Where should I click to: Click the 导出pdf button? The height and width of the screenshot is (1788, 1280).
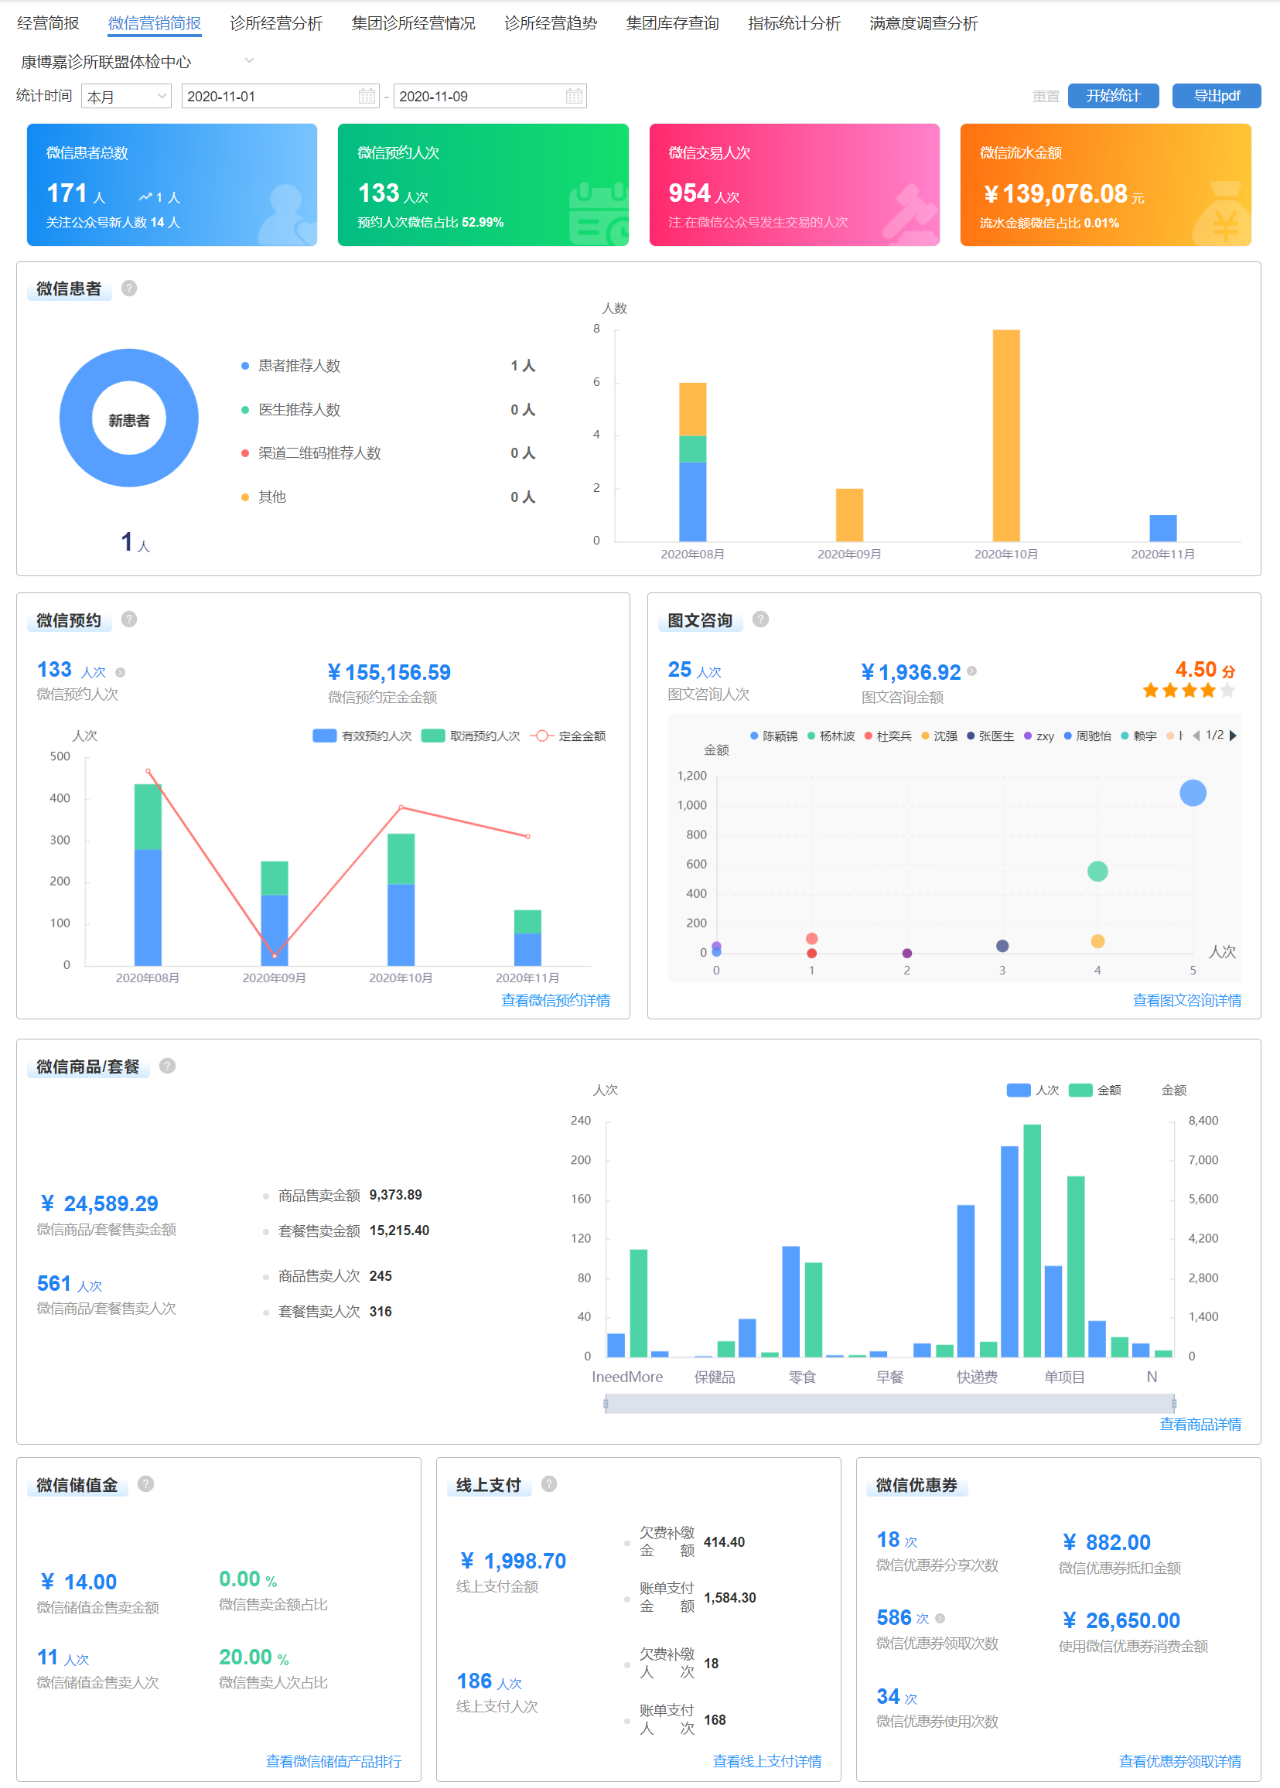[1216, 96]
